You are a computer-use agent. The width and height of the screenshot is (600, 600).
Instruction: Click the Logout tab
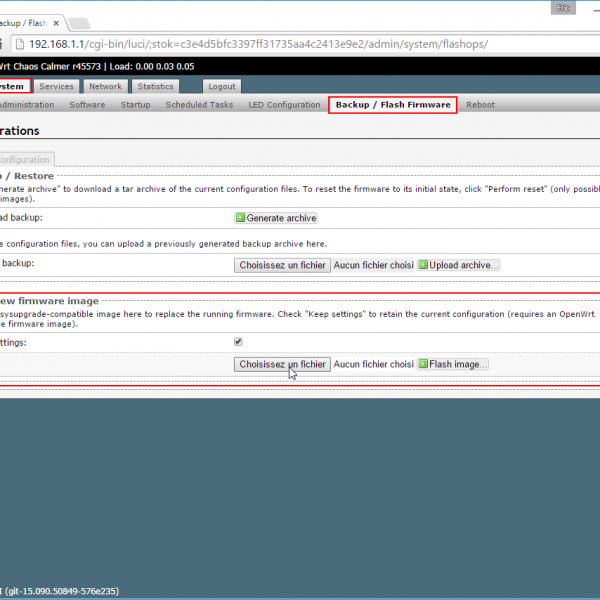[x=222, y=87]
